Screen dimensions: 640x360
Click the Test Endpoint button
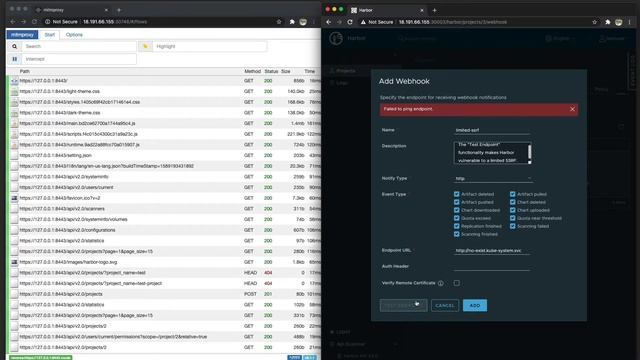coord(403,306)
